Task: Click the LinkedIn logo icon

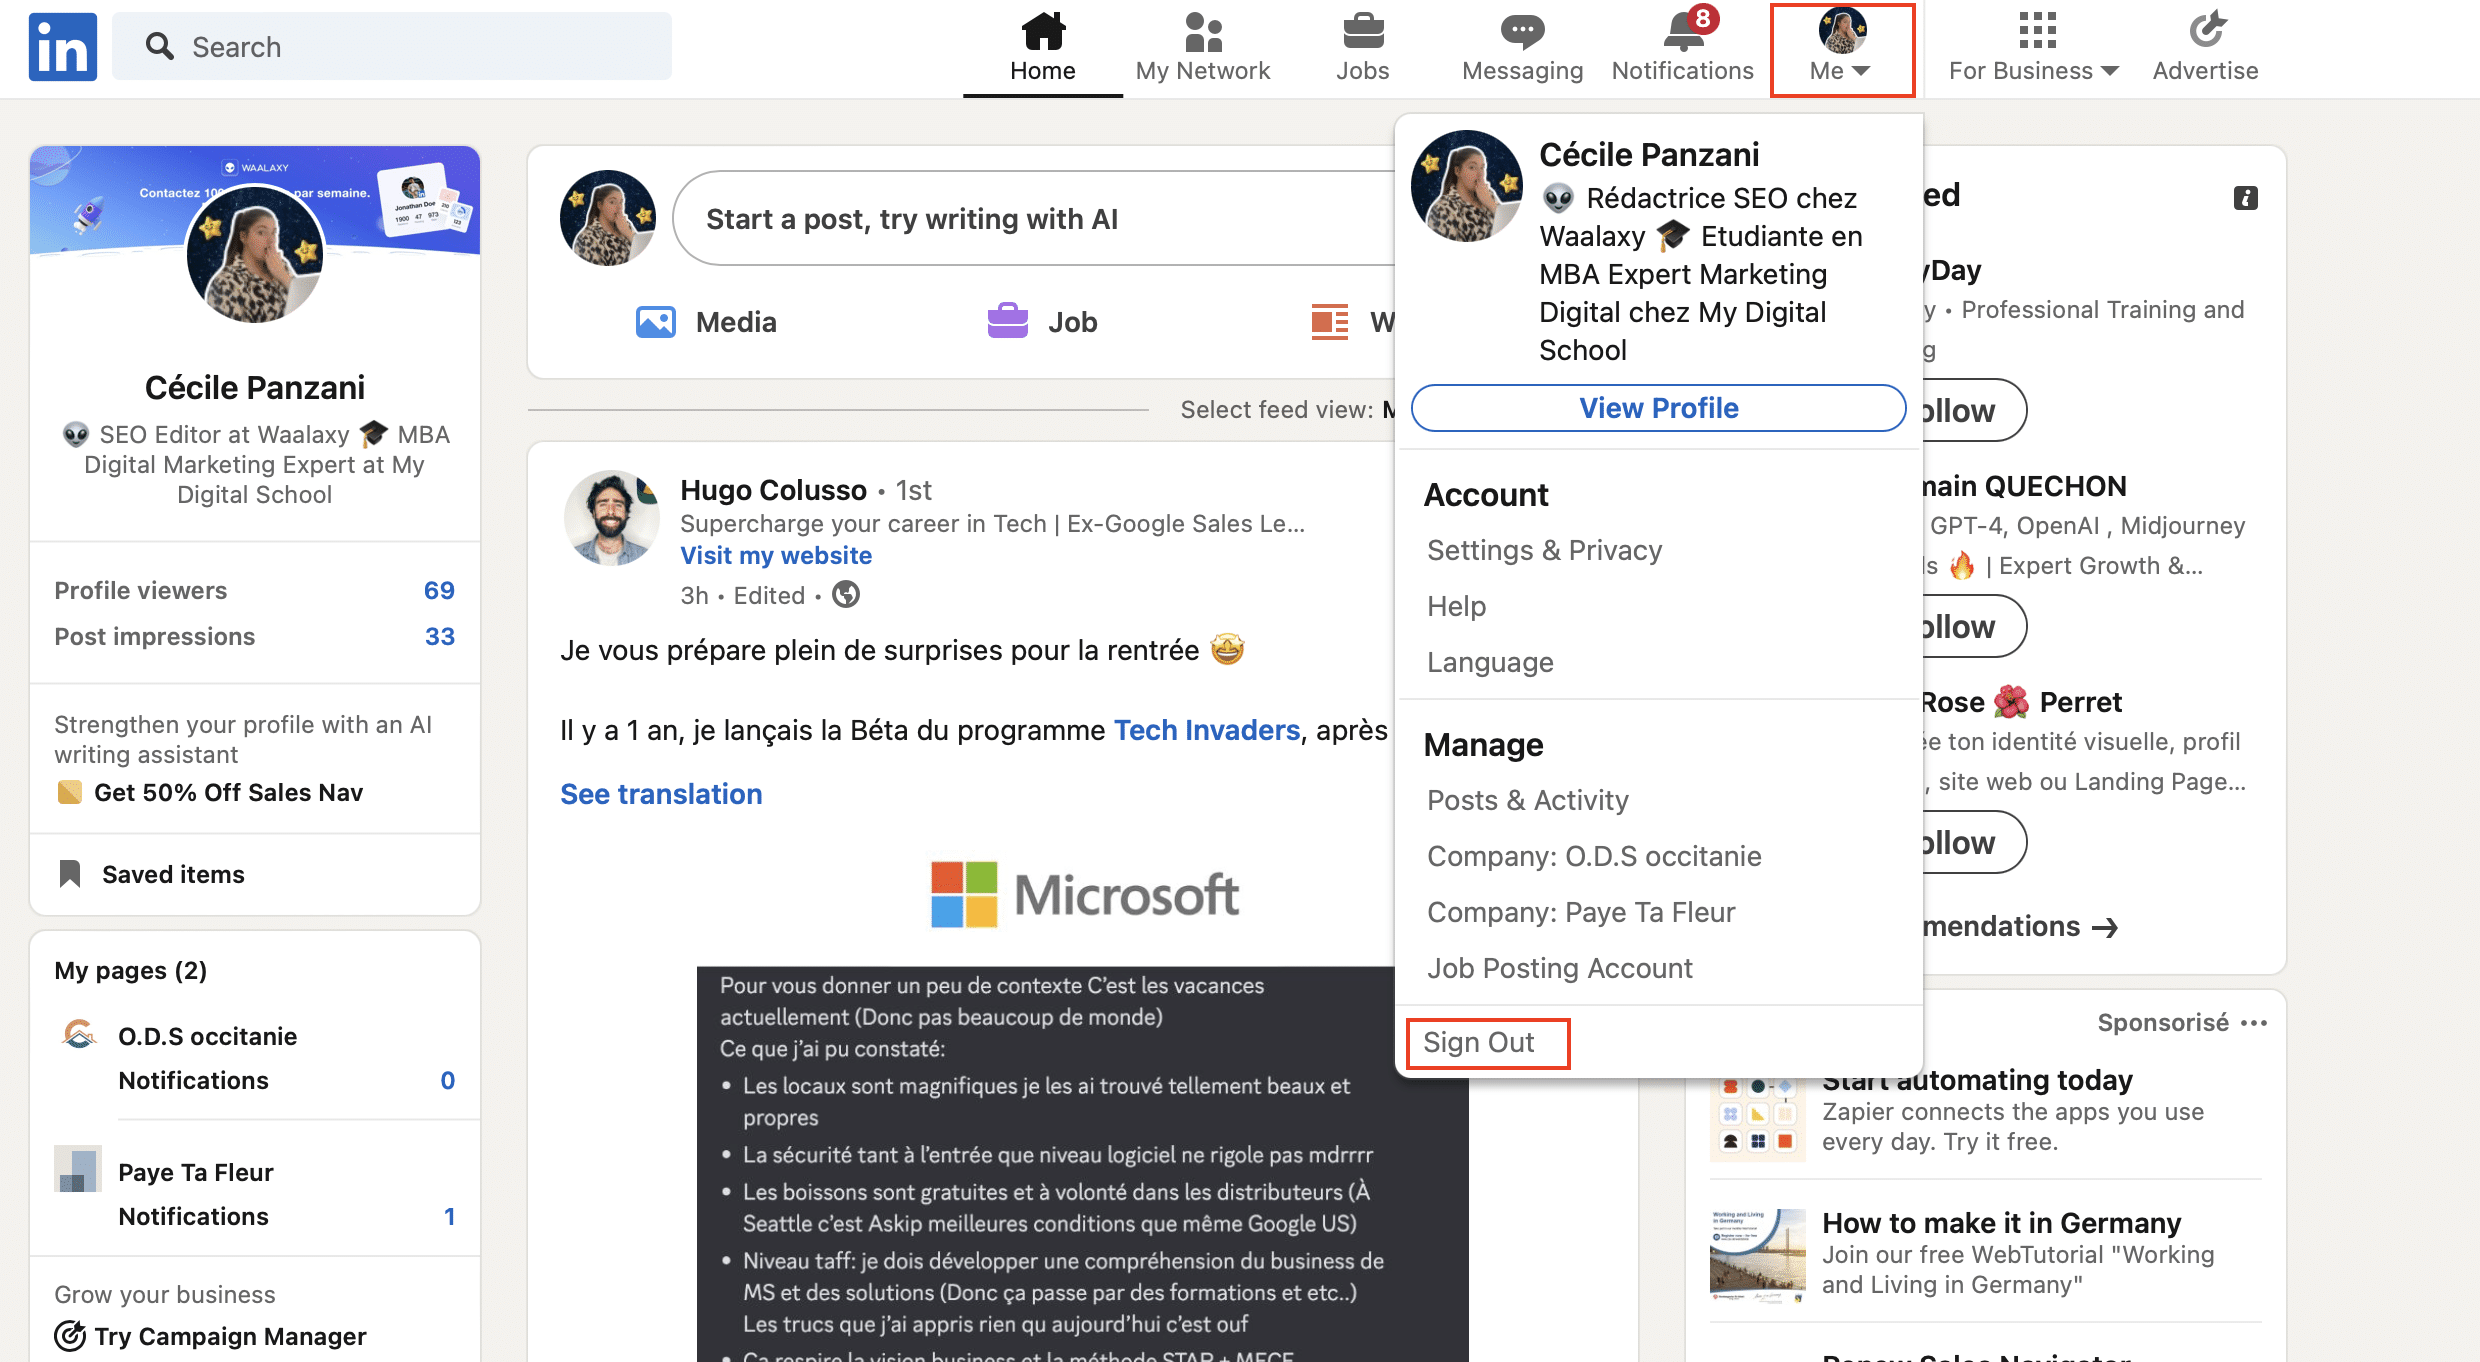Action: (62, 45)
